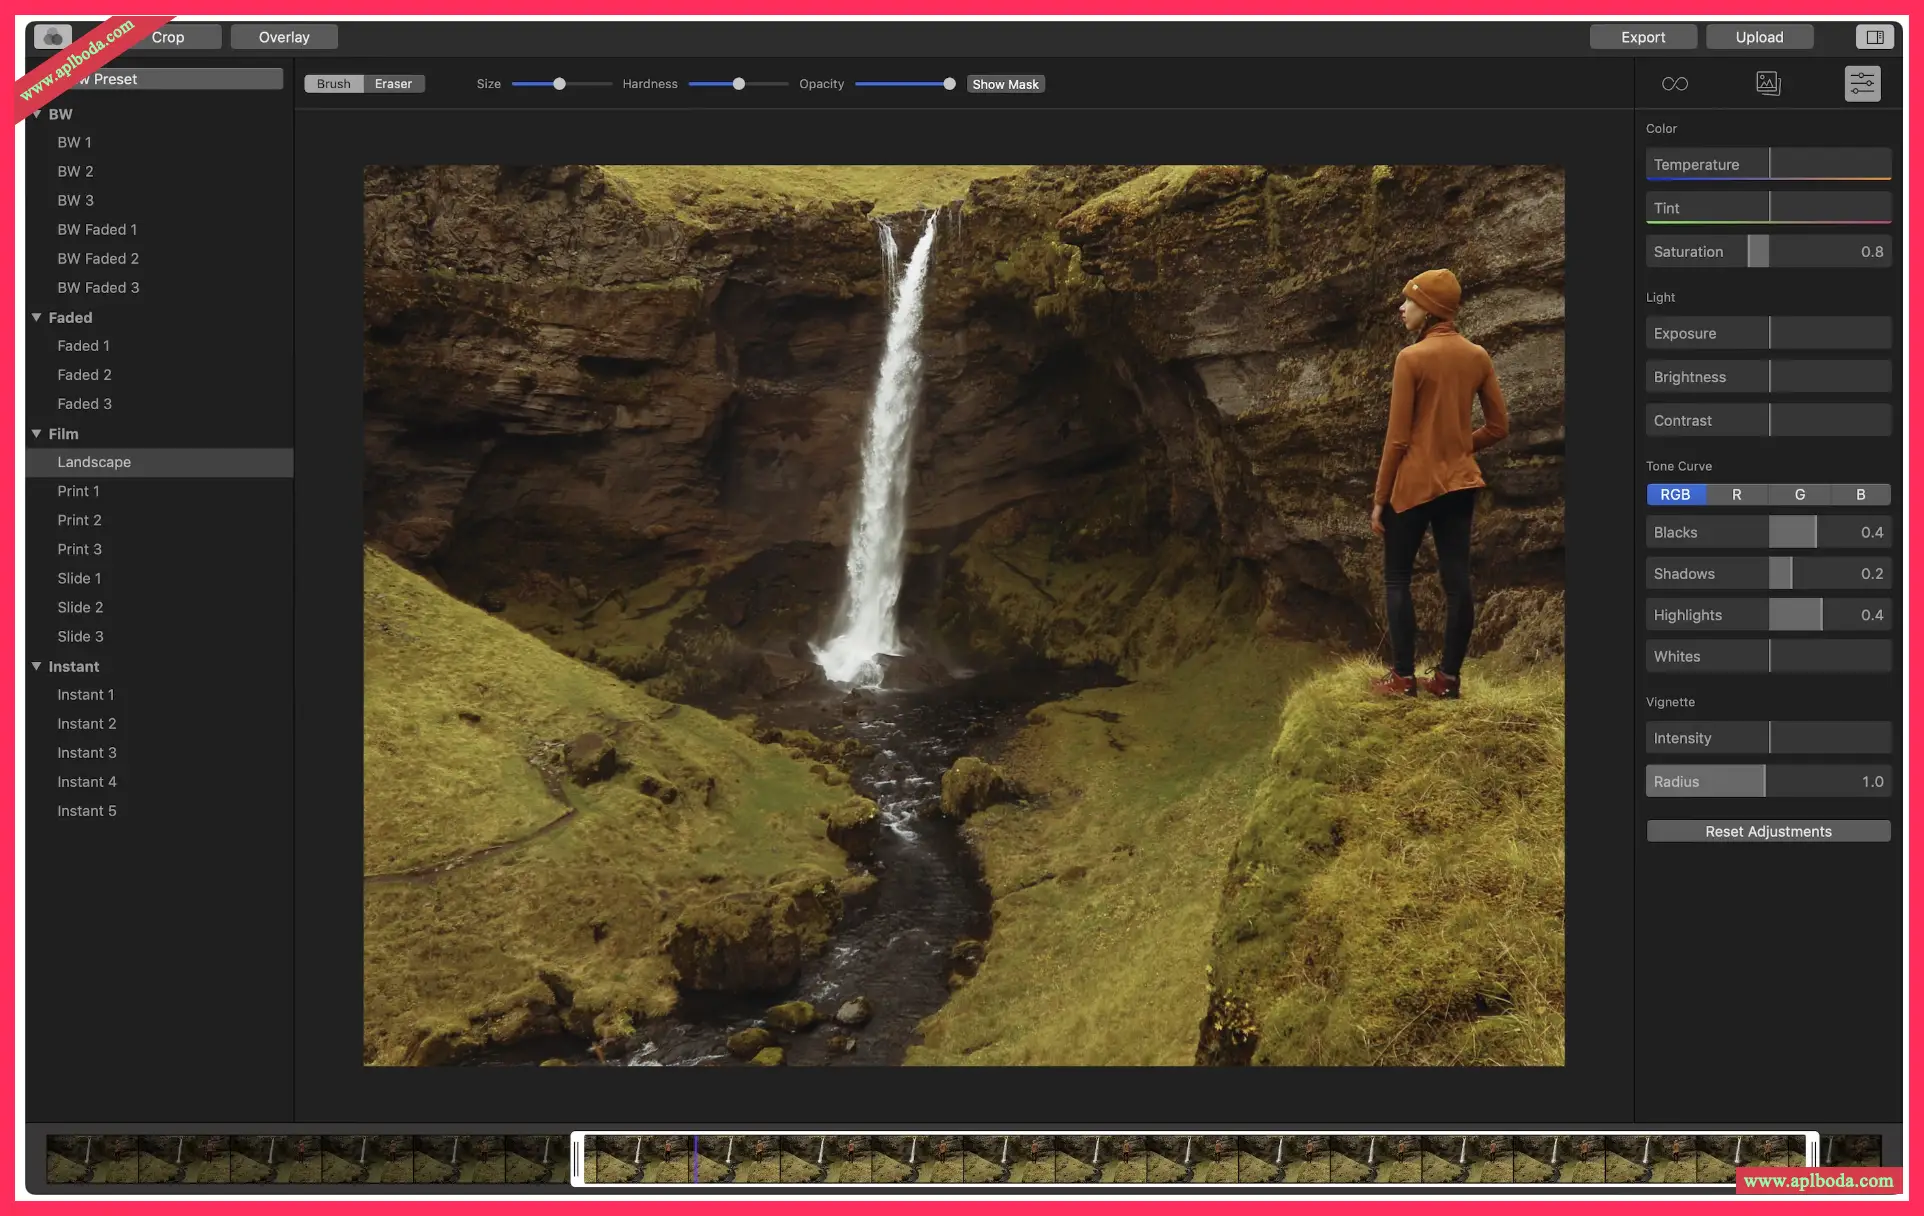Toggle the Show Mask button
Image resolution: width=1924 pixels, height=1216 pixels.
click(1005, 84)
